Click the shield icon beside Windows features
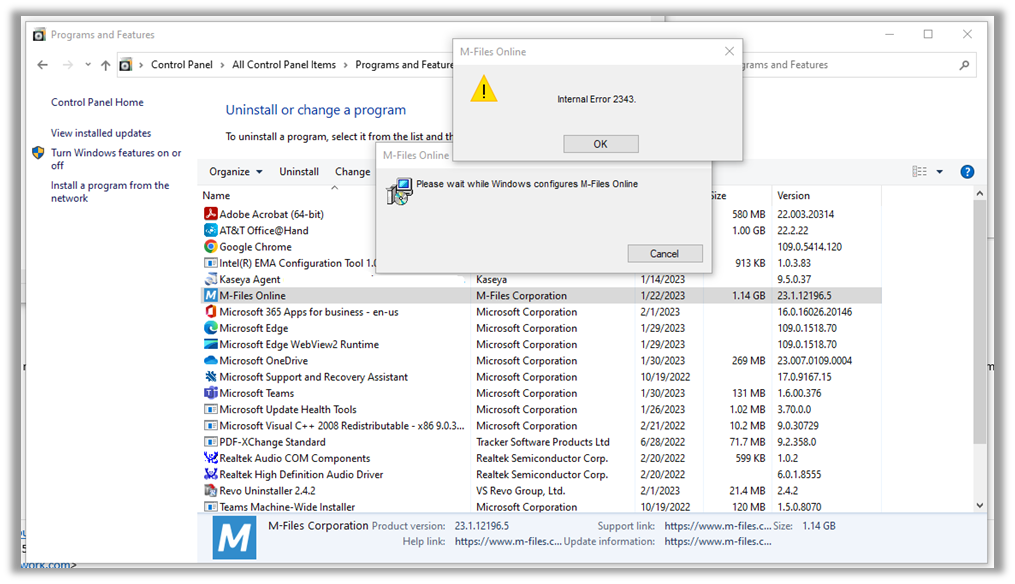1015x584 pixels. coord(38,153)
